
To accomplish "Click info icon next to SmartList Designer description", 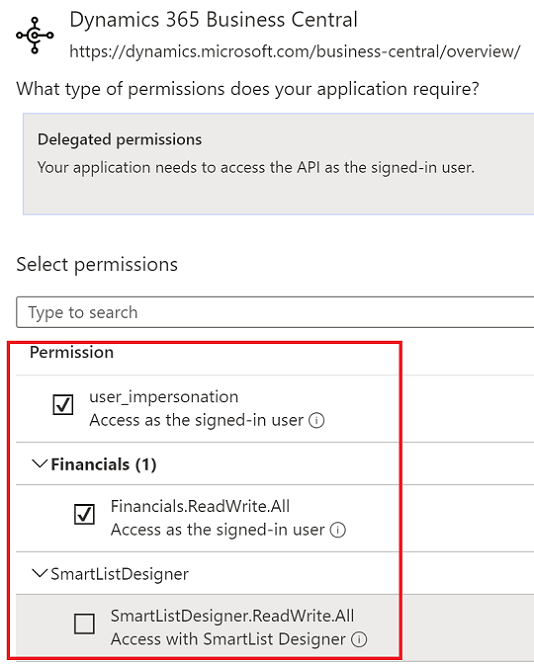I will tap(359, 639).
